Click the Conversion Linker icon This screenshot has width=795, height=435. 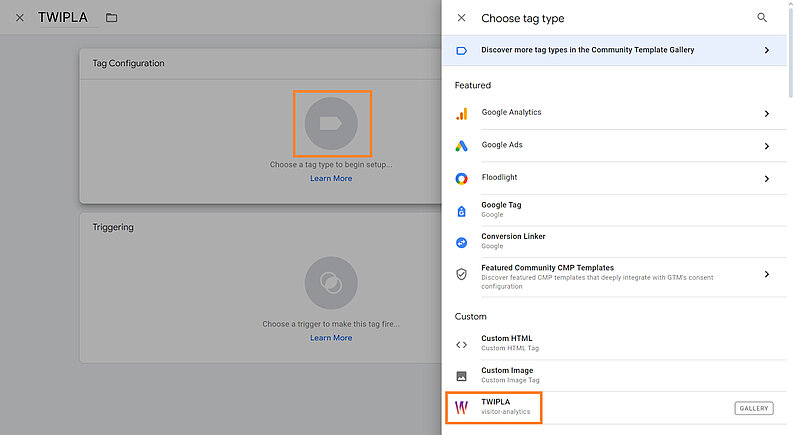(x=461, y=242)
